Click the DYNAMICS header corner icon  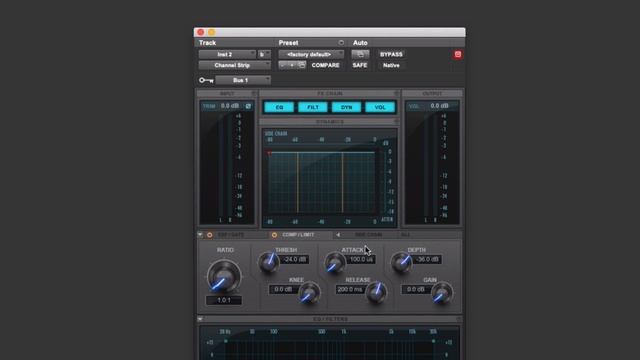tap(396, 122)
